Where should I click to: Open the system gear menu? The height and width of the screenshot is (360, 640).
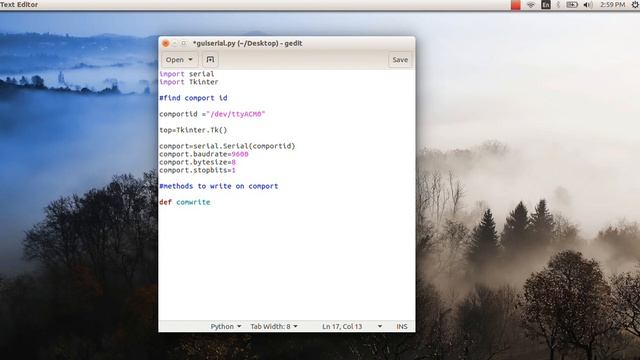[x=635, y=5]
